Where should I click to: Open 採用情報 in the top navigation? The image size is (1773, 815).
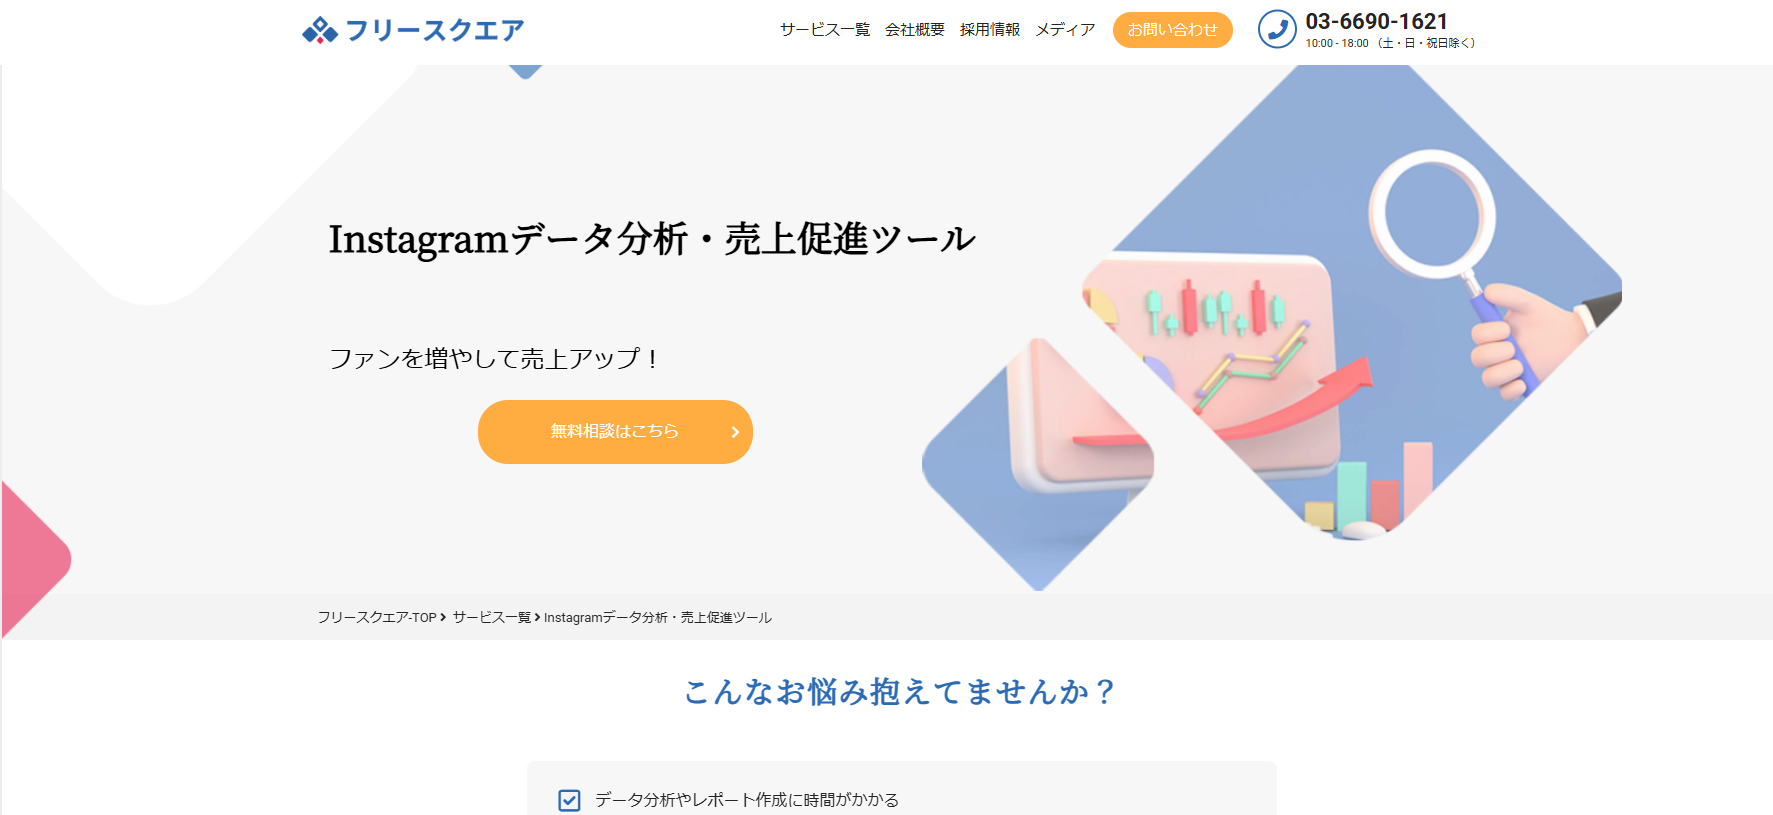pyautogui.click(x=990, y=30)
